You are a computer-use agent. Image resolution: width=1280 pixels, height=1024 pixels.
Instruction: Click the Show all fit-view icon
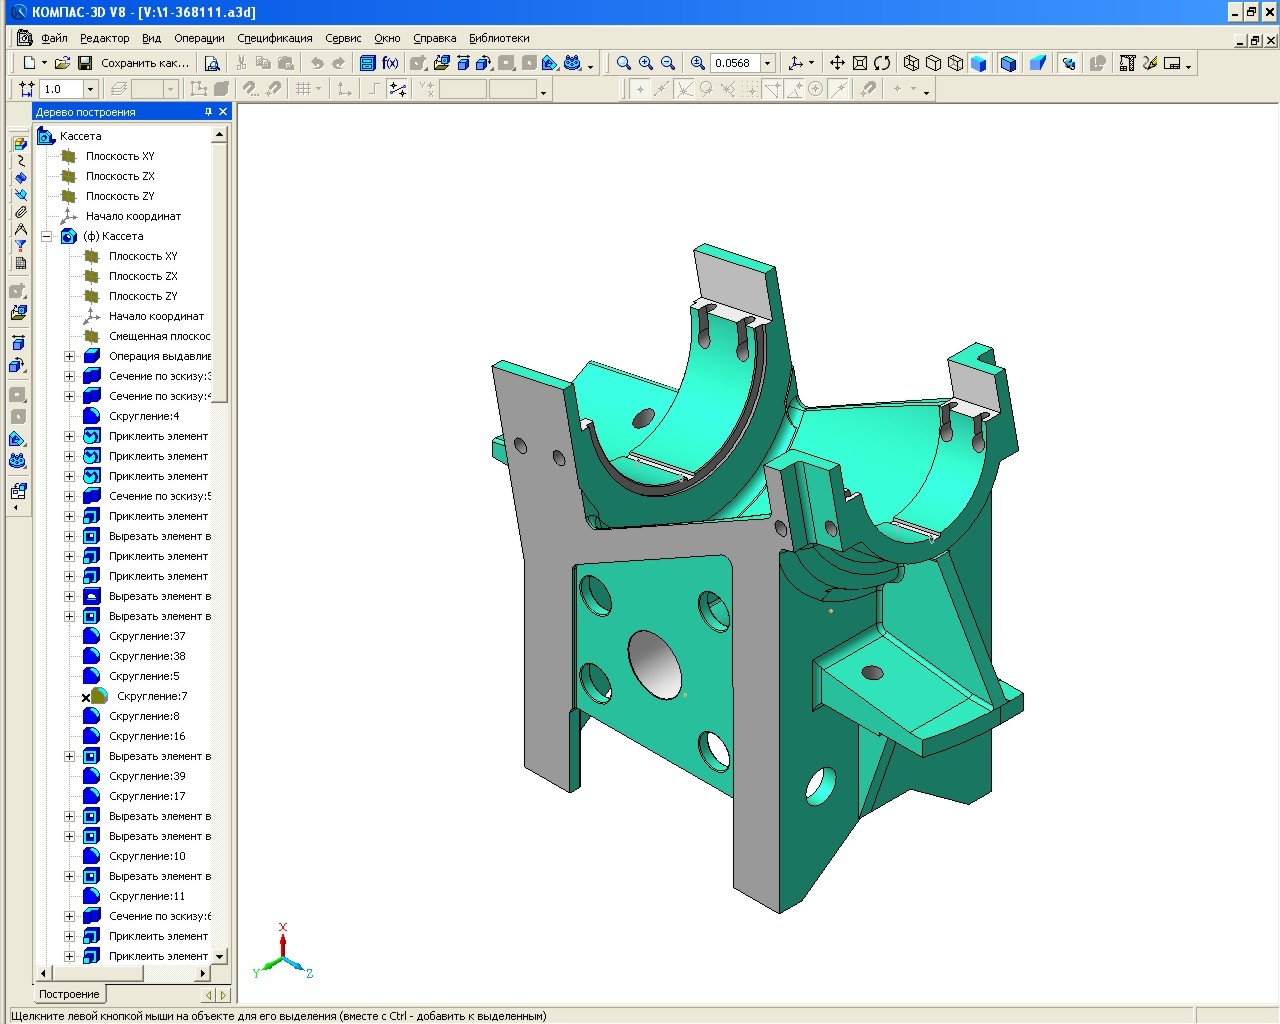tap(859, 63)
